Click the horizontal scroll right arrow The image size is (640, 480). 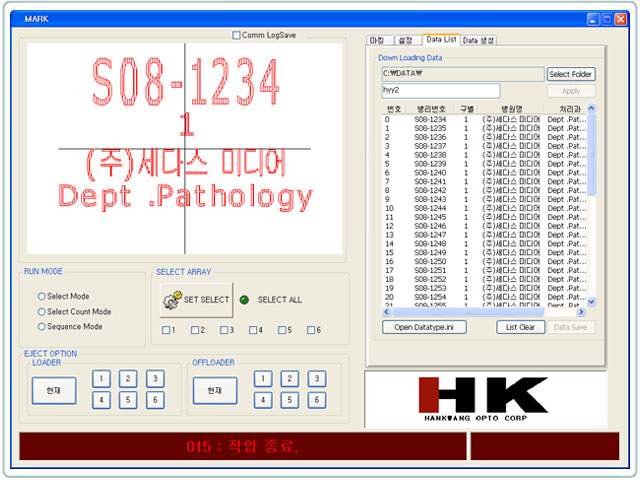(581, 312)
